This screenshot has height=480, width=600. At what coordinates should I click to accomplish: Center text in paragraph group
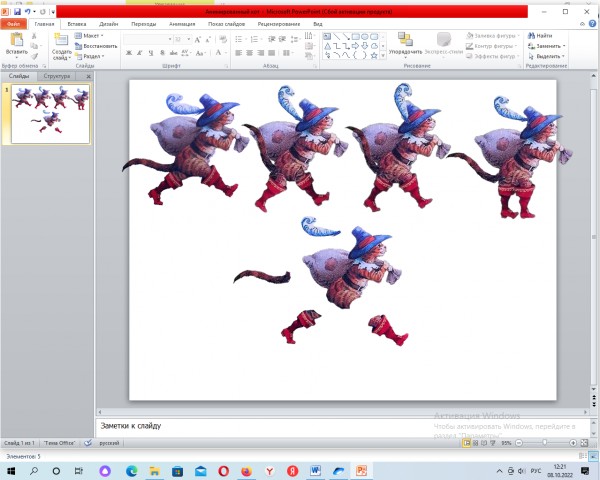pyautogui.click(x=249, y=53)
